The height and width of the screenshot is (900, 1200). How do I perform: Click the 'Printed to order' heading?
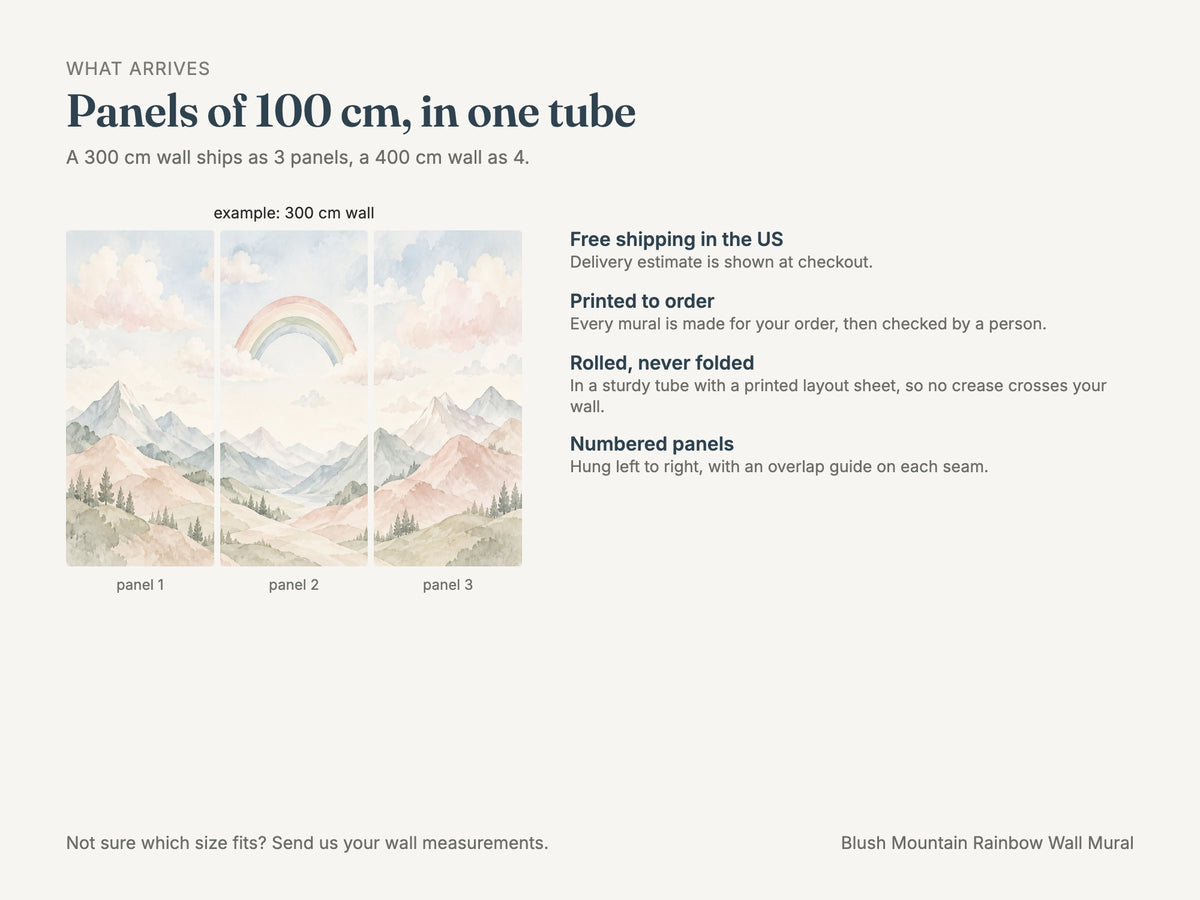(x=642, y=301)
